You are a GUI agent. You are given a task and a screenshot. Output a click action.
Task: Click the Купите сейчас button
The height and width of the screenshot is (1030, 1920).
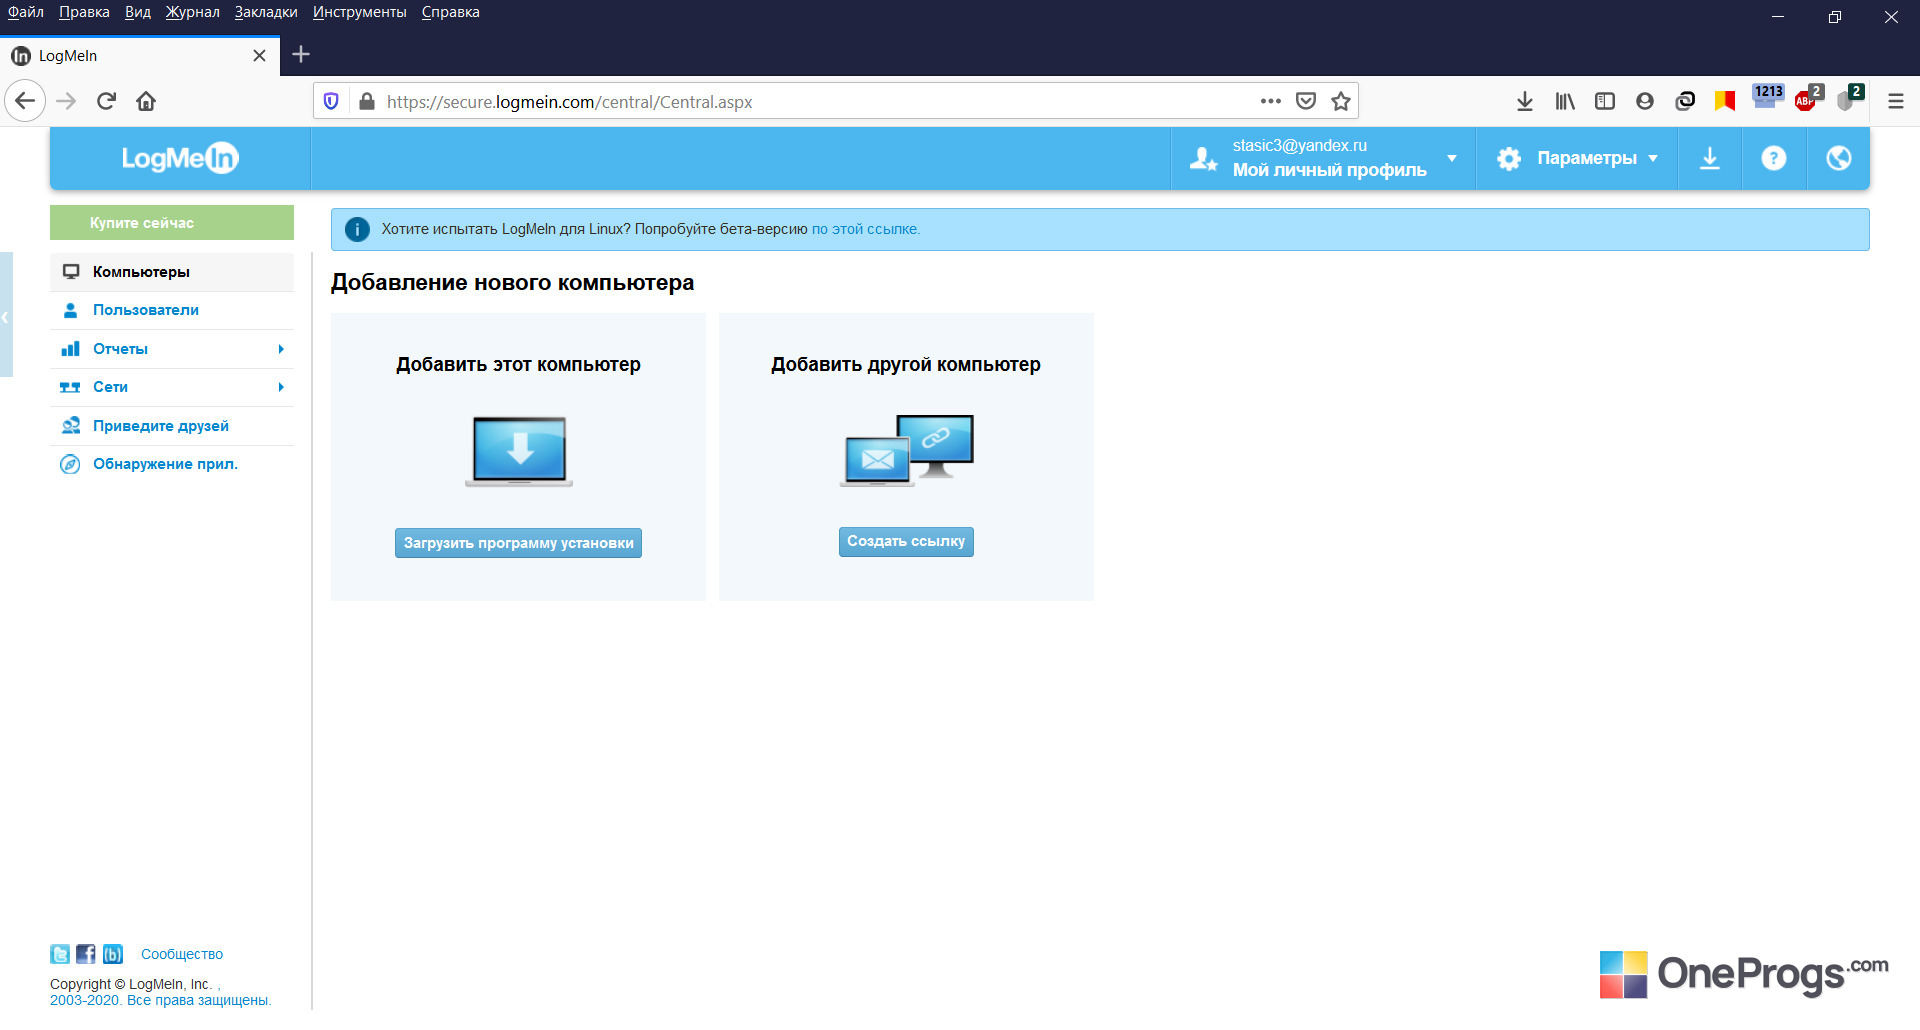(x=172, y=223)
